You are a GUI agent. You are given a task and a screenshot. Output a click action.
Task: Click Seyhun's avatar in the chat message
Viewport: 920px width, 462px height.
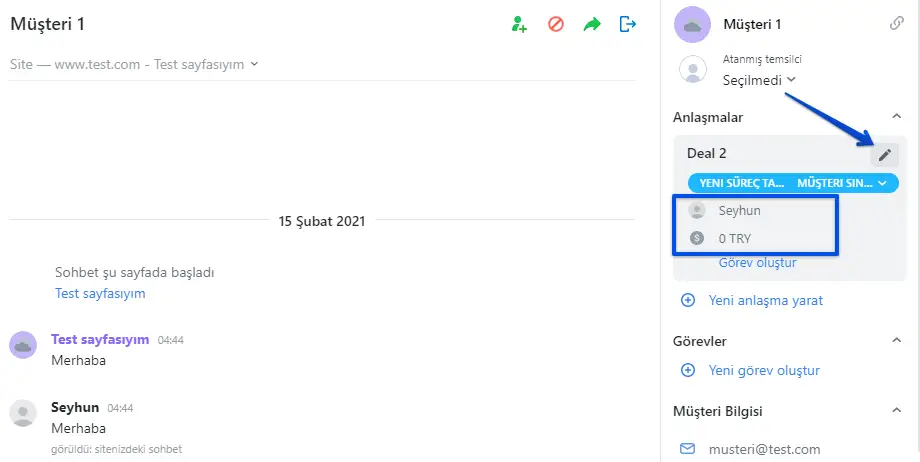23,413
